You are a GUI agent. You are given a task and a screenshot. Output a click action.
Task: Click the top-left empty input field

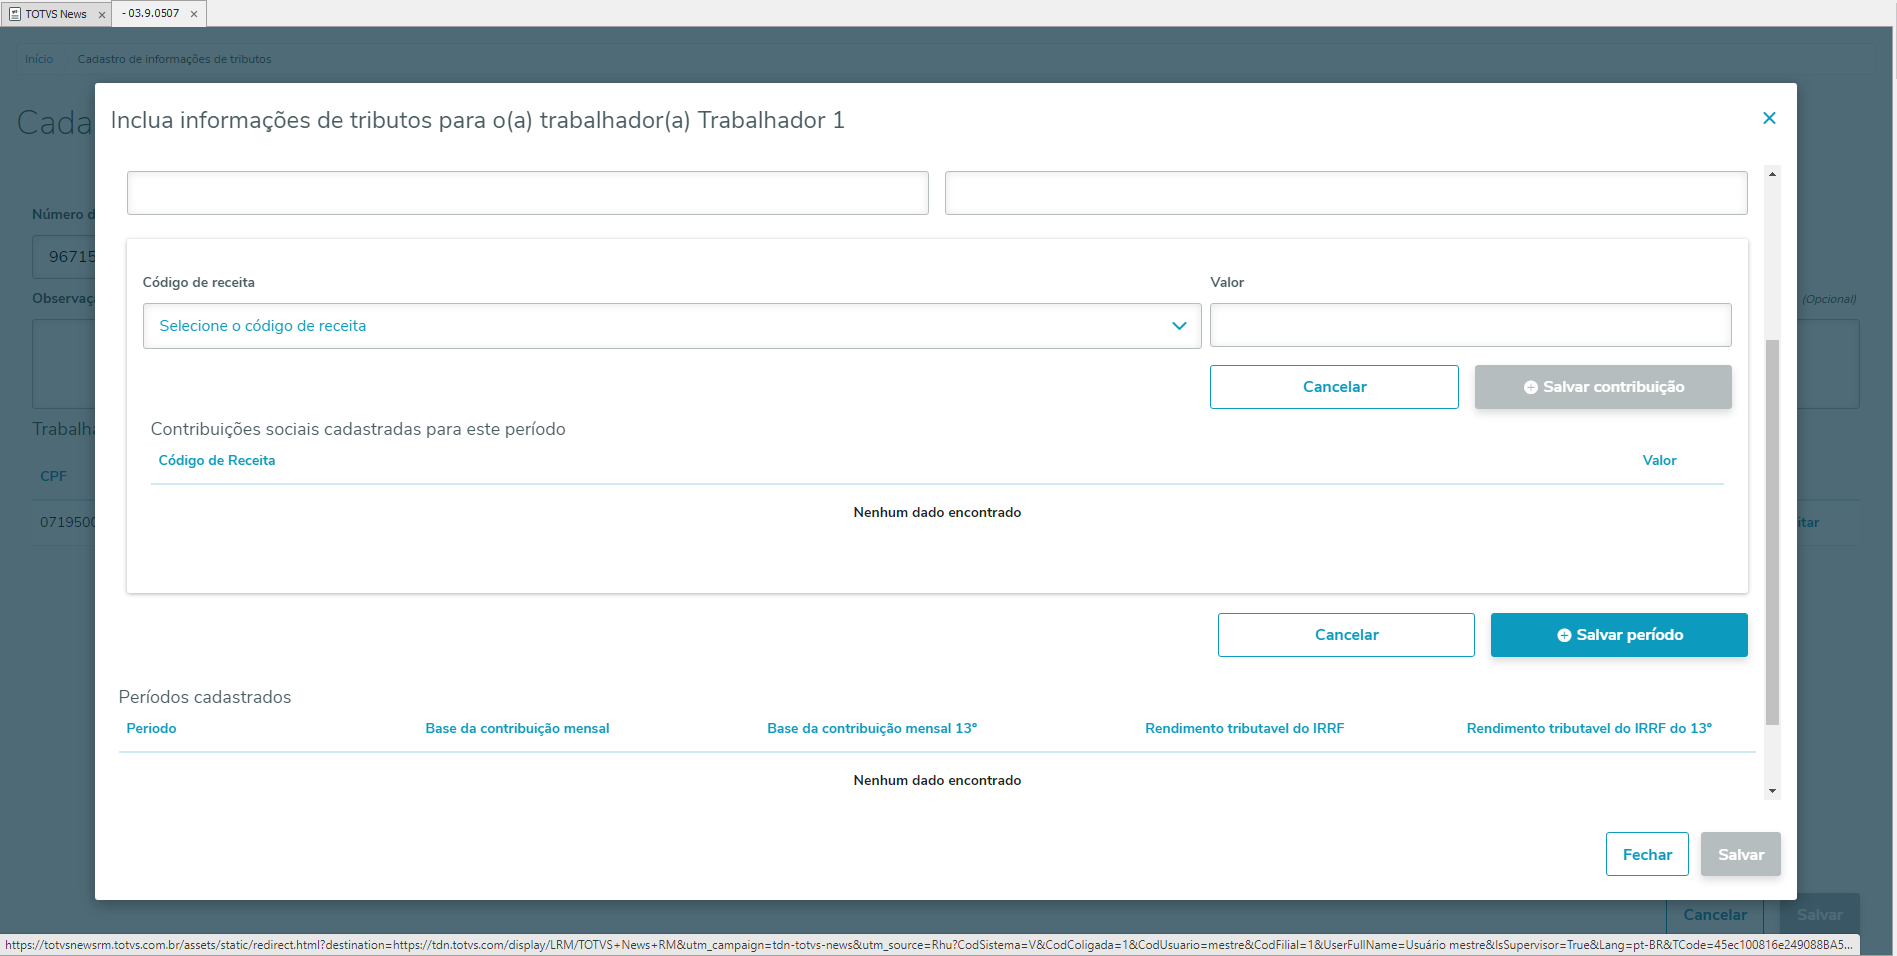click(528, 193)
